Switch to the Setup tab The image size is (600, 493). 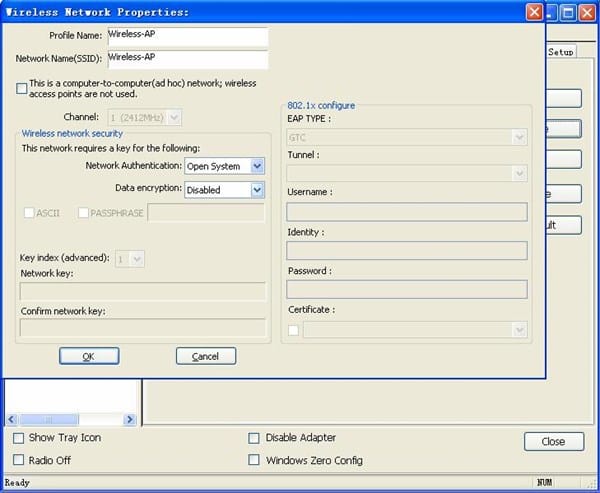pos(560,51)
